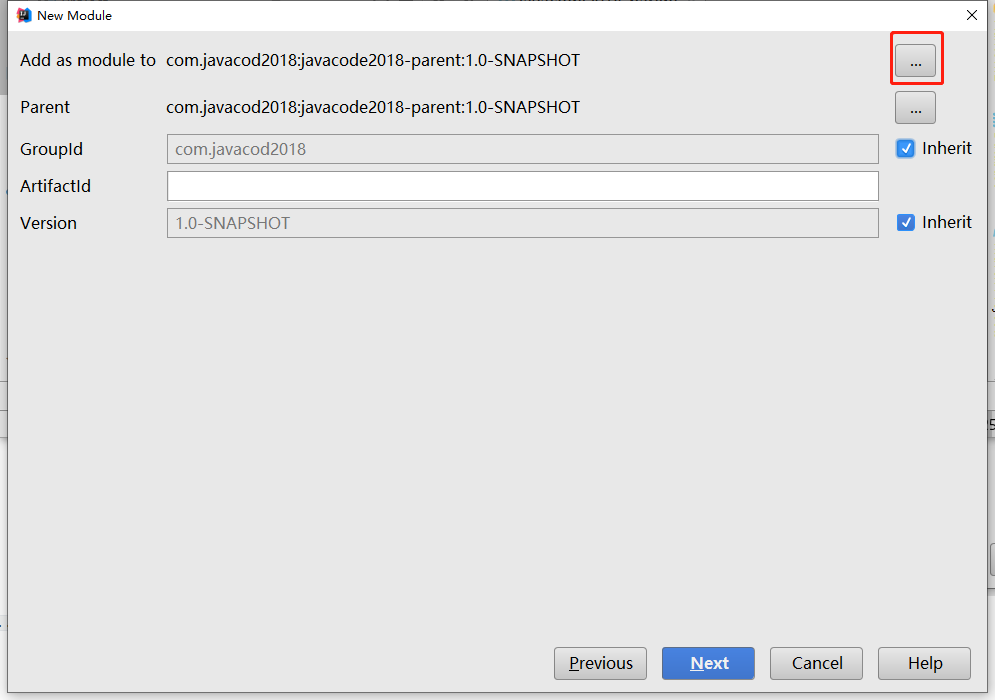Click the ArtifactId label

(55, 186)
